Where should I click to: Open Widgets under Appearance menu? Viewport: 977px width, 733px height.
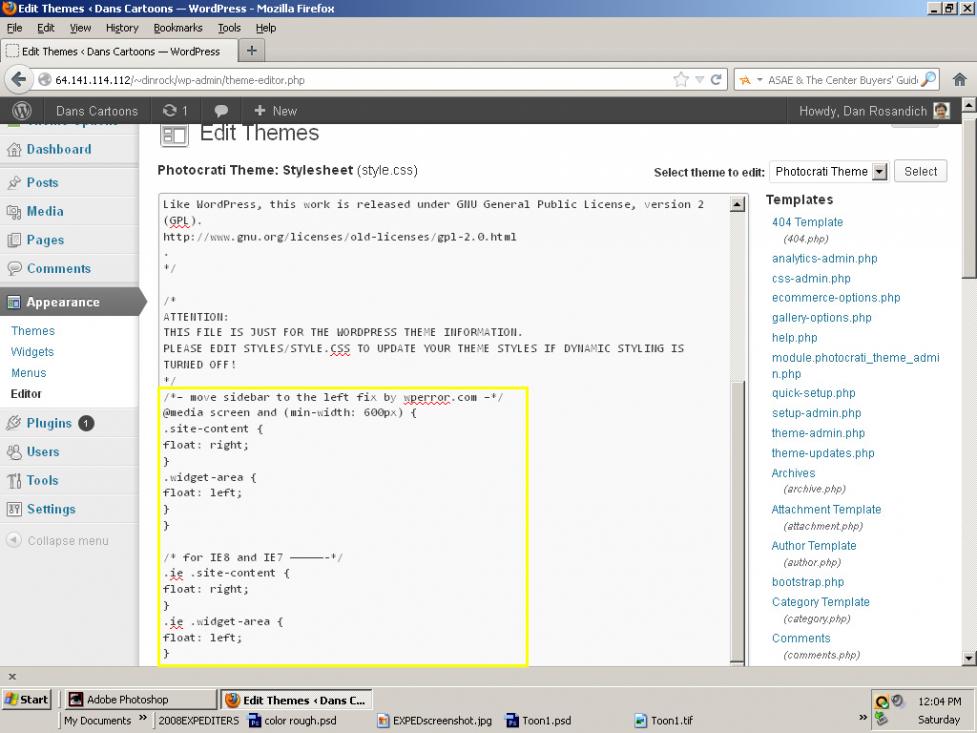pos(32,352)
